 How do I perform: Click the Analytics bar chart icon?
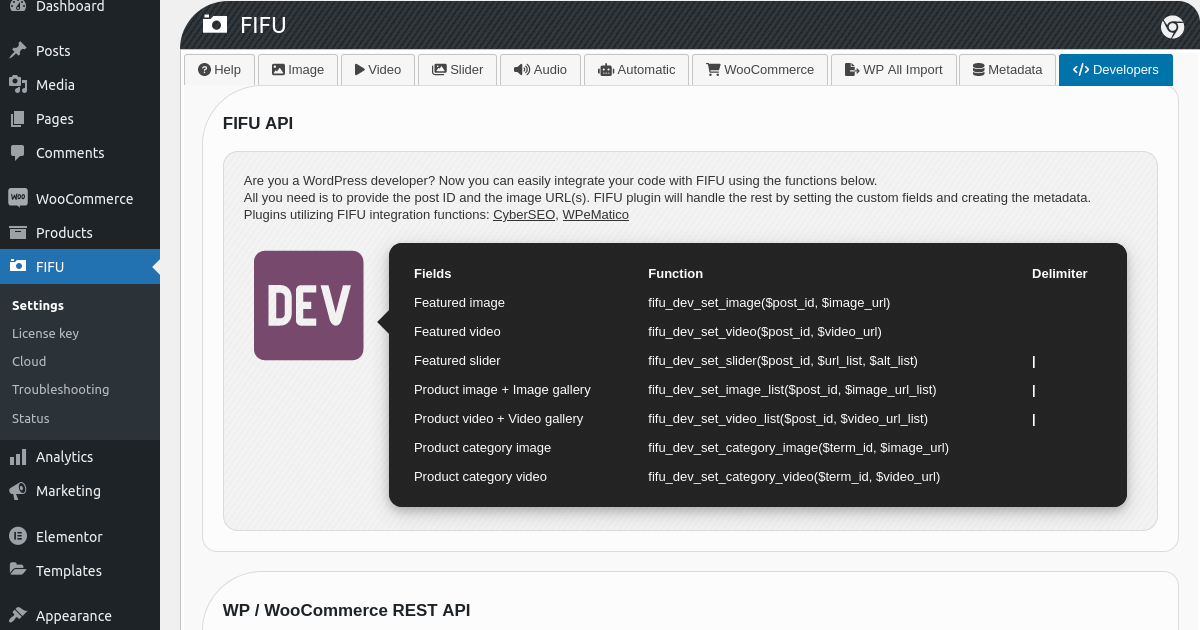tap(18, 457)
